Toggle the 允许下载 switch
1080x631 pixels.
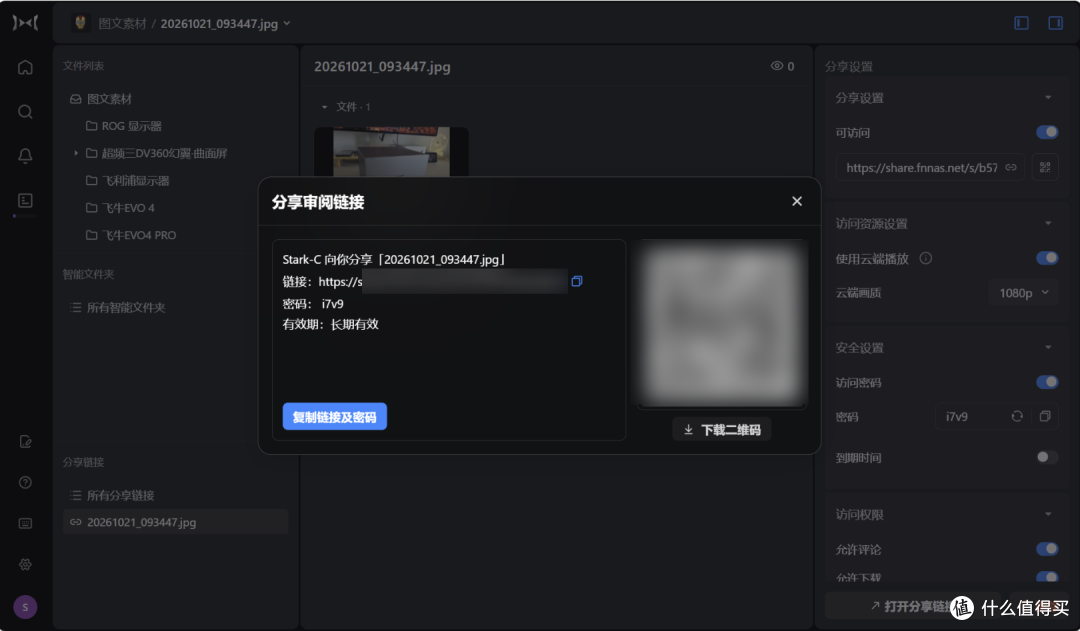click(x=1047, y=576)
